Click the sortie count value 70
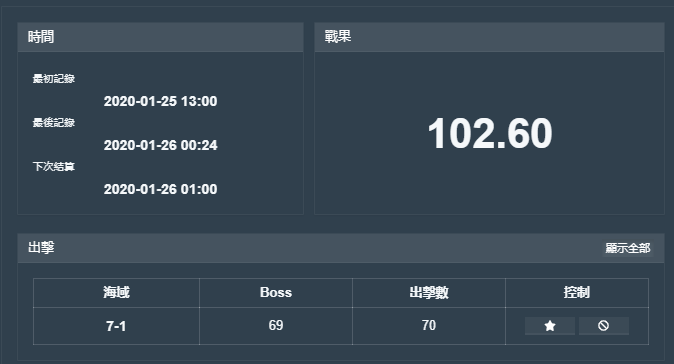The width and height of the screenshot is (674, 364). point(429,325)
